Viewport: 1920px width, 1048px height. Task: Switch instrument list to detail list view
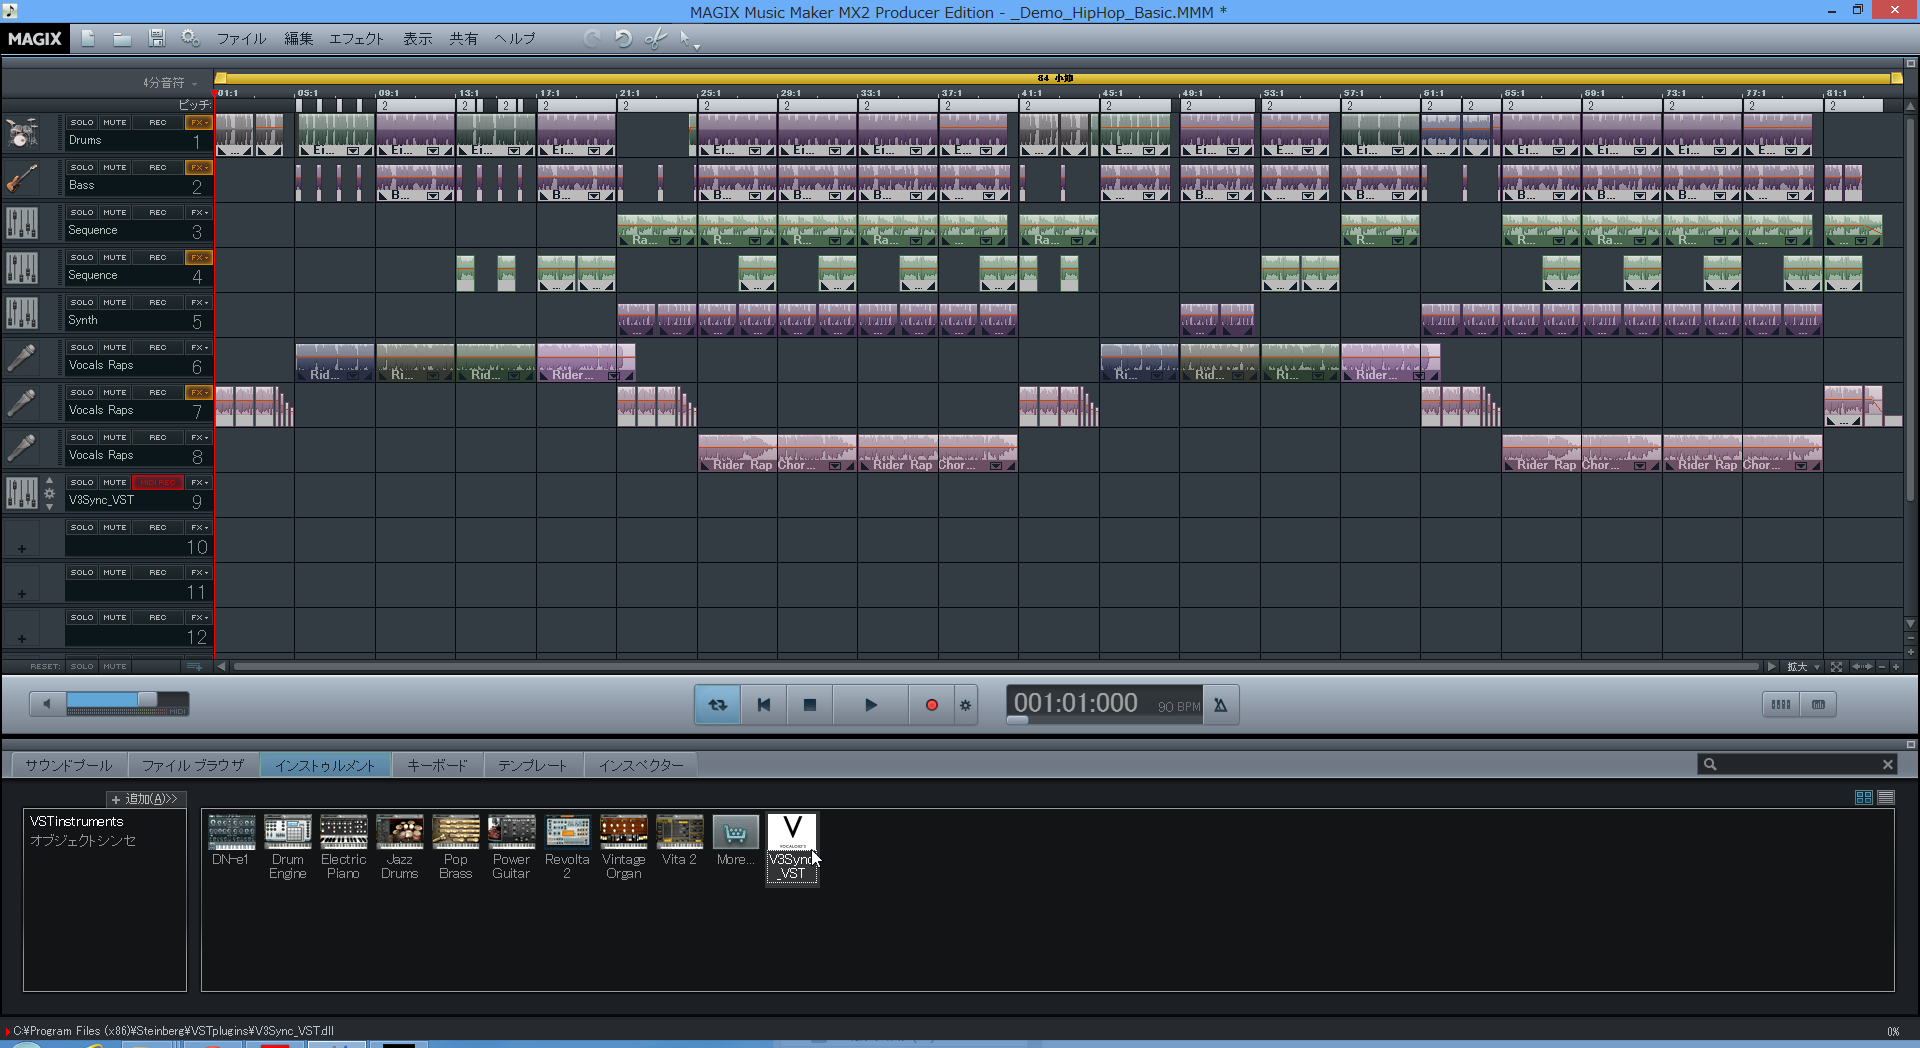pyautogui.click(x=1886, y=797)
